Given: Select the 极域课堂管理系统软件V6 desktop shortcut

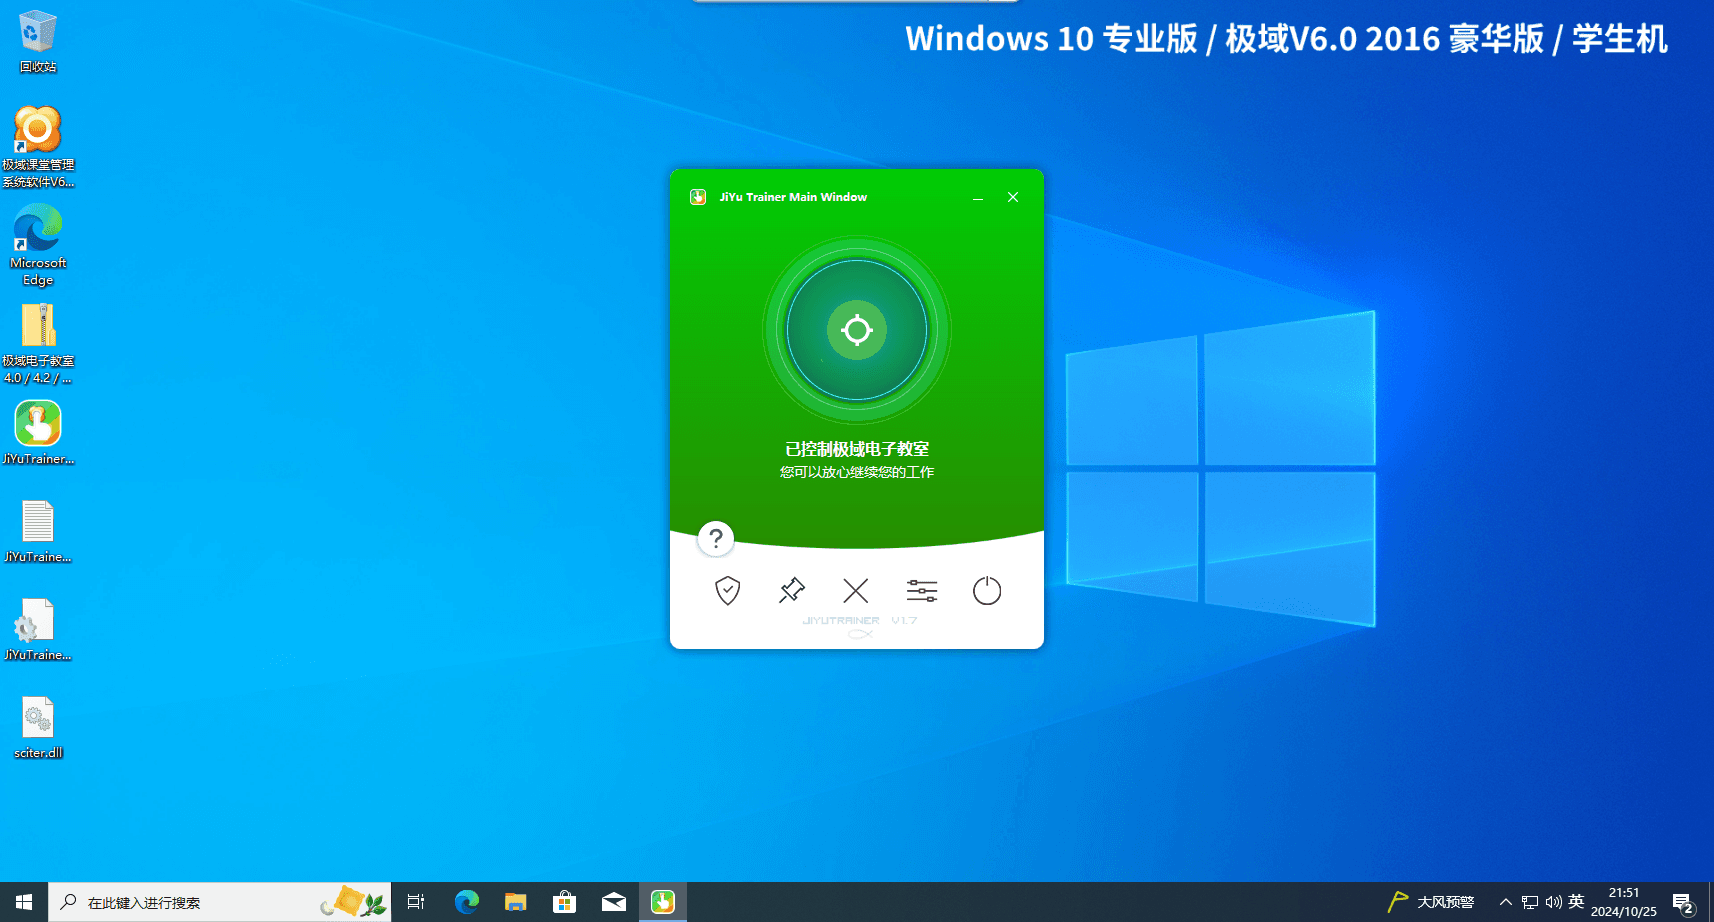Looking at the screenshot, I should (x=38, y=147).
